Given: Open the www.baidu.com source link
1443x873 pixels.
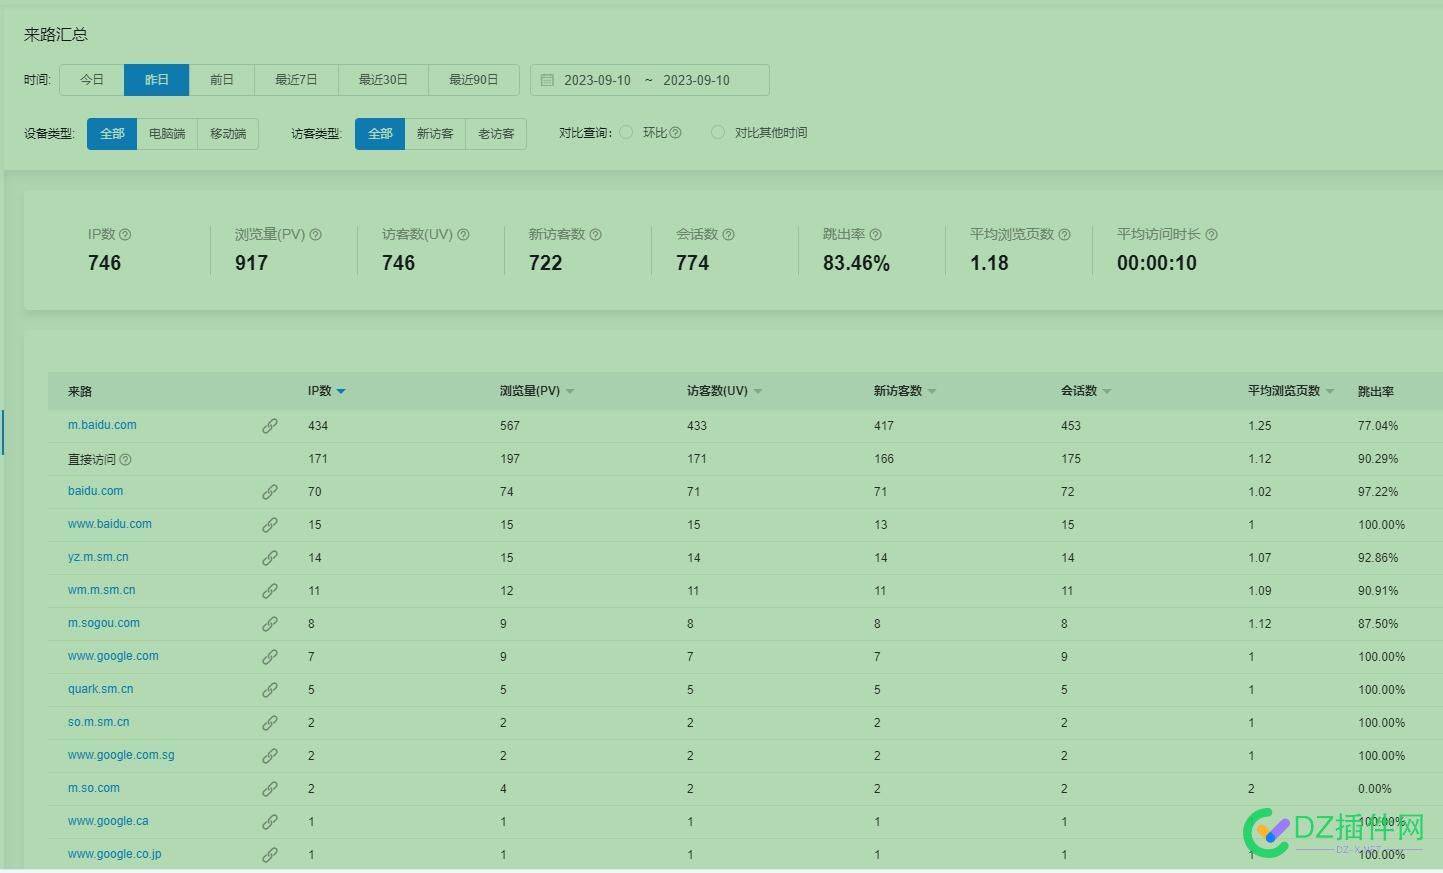Looking at the screenshot, I should pos(110,524).
